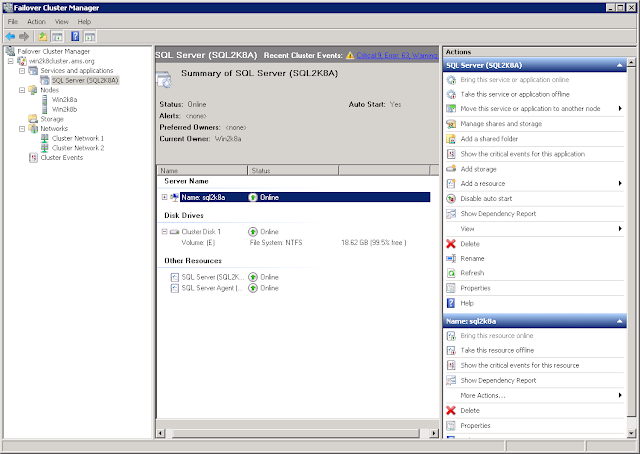The width and height of the screenshot is (640, 454).
Task: Click the Rename icon in Actions pane
Action: tap(451, 258)
